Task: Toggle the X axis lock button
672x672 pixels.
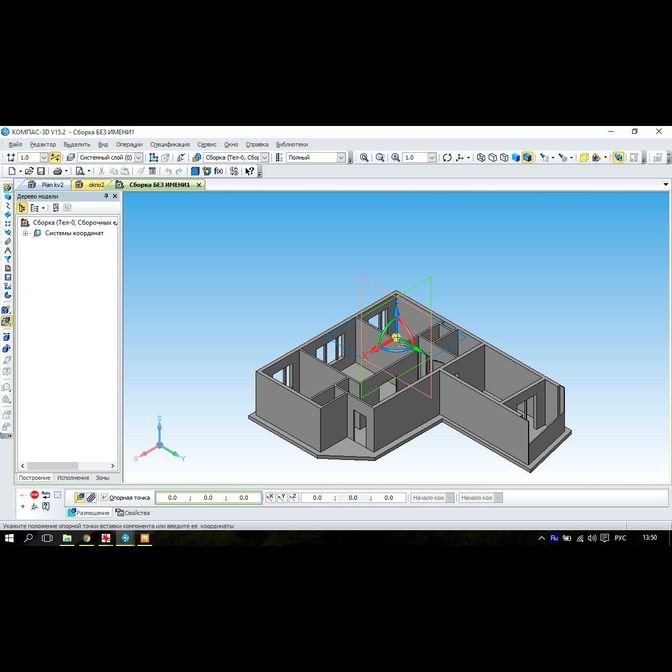Action: (270, 497)
